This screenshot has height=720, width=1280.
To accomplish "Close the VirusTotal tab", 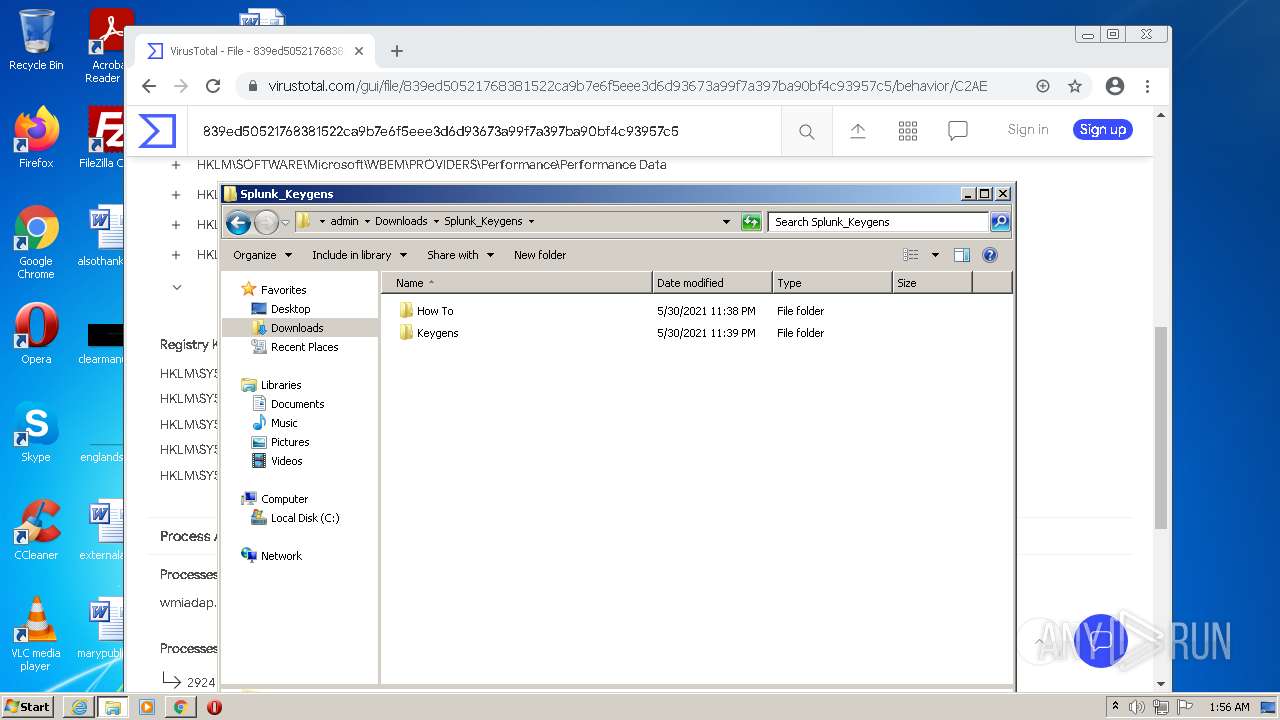I will pyautogui.click(x=359, y=51).
